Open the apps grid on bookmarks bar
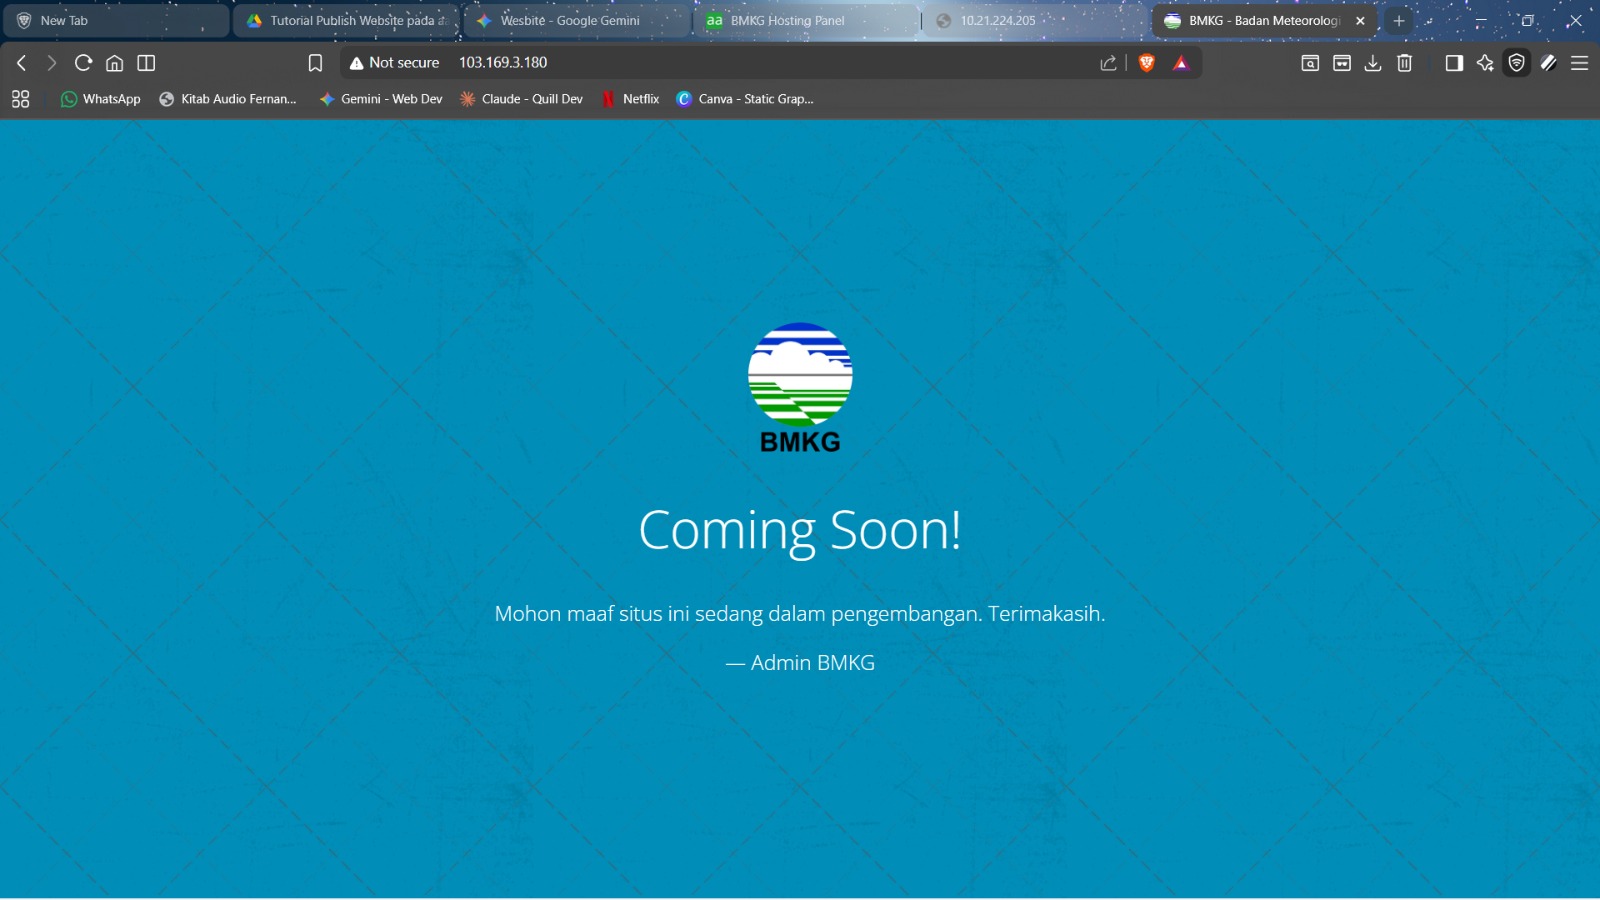Screen dimensions: 1600x900 tap(20, 99)
